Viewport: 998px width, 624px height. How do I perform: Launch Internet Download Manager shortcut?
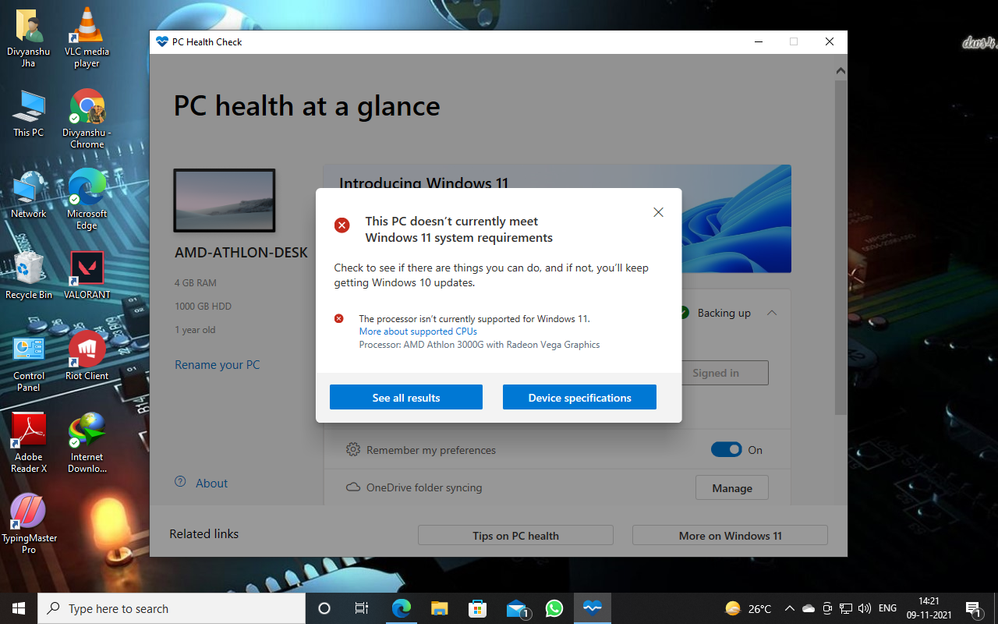pos(87,443)
